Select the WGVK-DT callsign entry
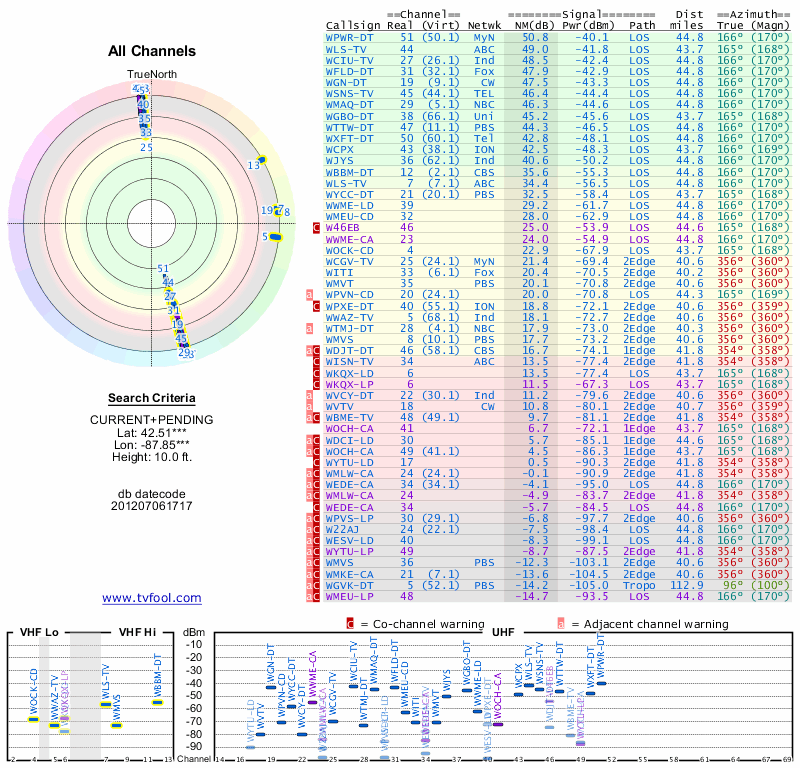Viewport: 800px width, 768px height. (351, 585)
